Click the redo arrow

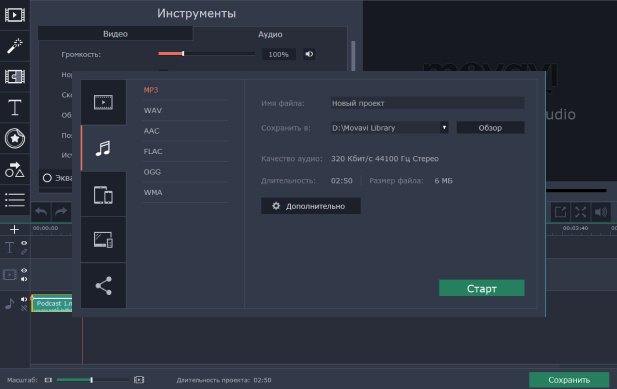coord(61,212)
